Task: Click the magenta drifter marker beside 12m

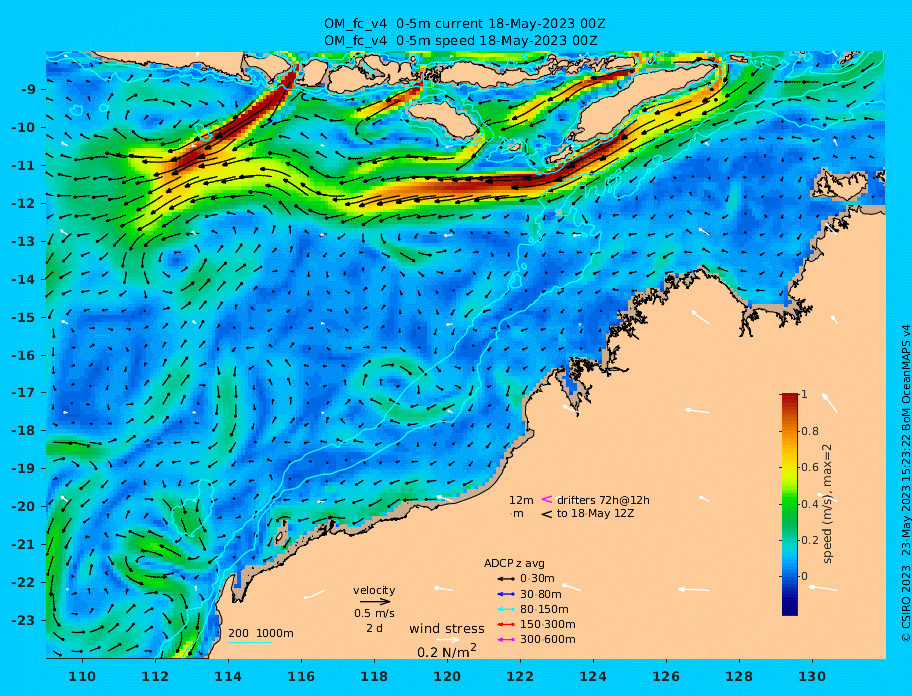Action: tap(547, 499)
